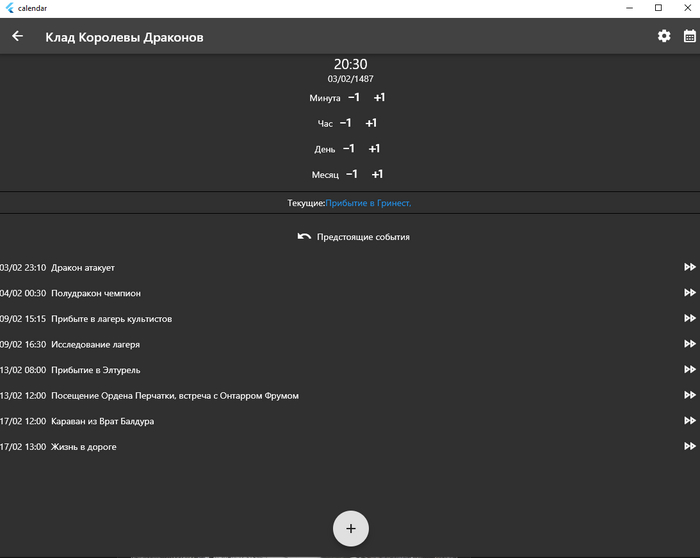This screenshot has width=700, height=558.
Task: Add a new event with plus button
Action: pyautogui.click(x=350, y=529)
